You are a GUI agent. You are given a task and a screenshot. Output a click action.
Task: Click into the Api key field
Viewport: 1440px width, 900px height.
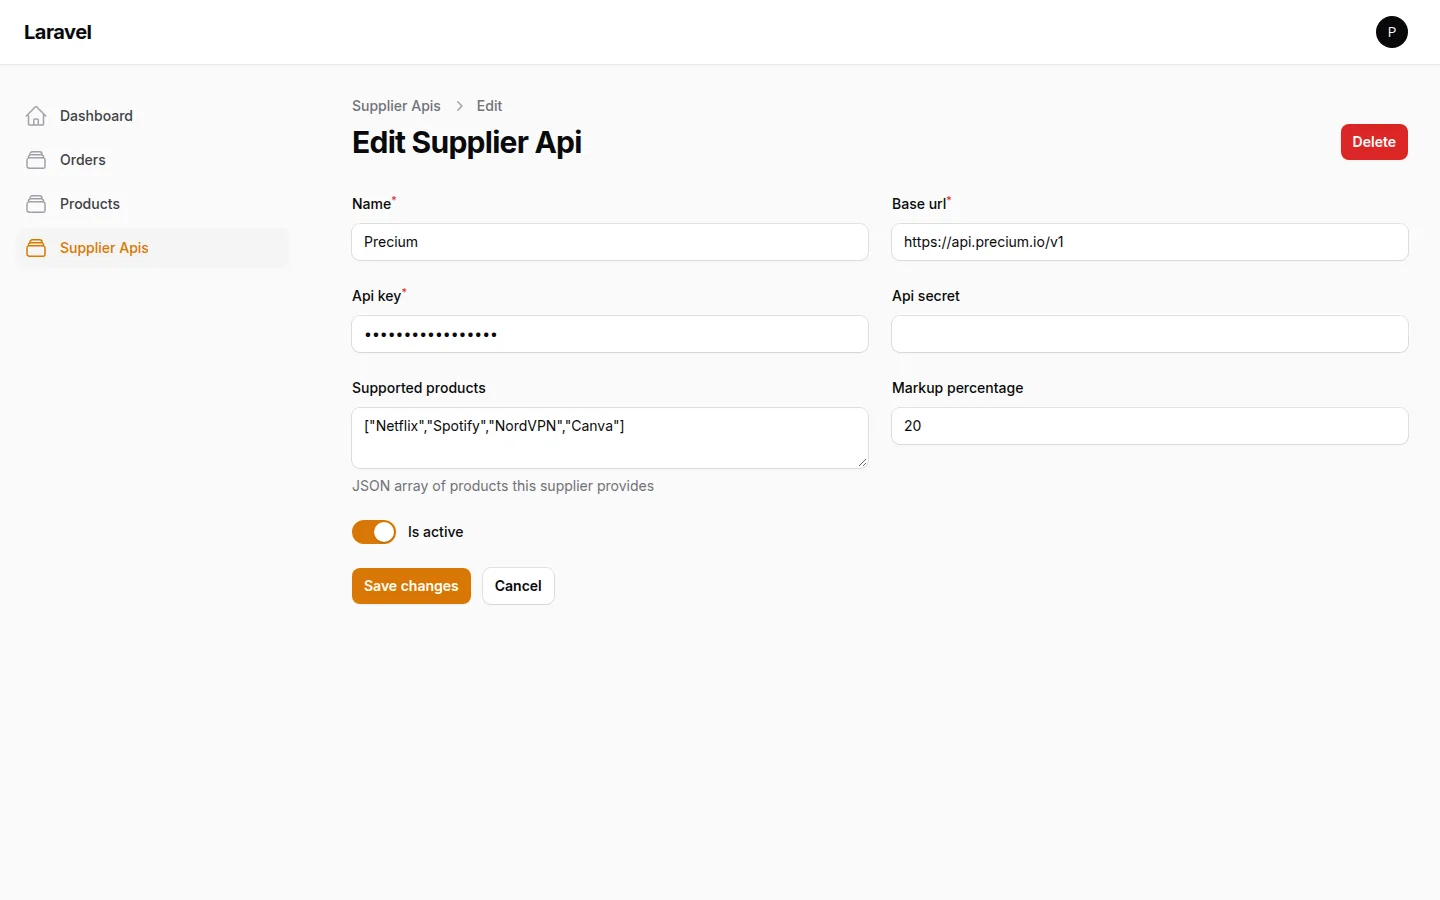click(610, 334)
